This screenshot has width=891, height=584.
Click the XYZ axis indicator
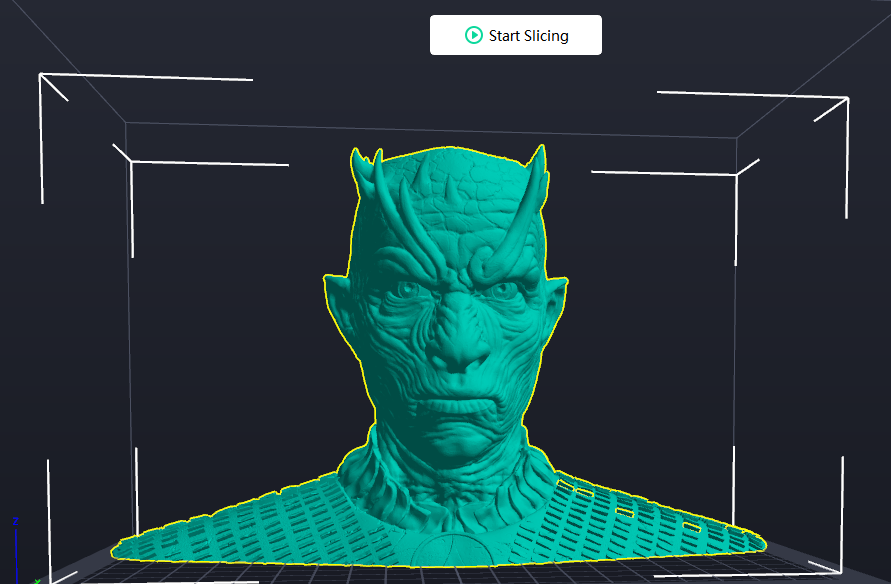click(23, 551)
